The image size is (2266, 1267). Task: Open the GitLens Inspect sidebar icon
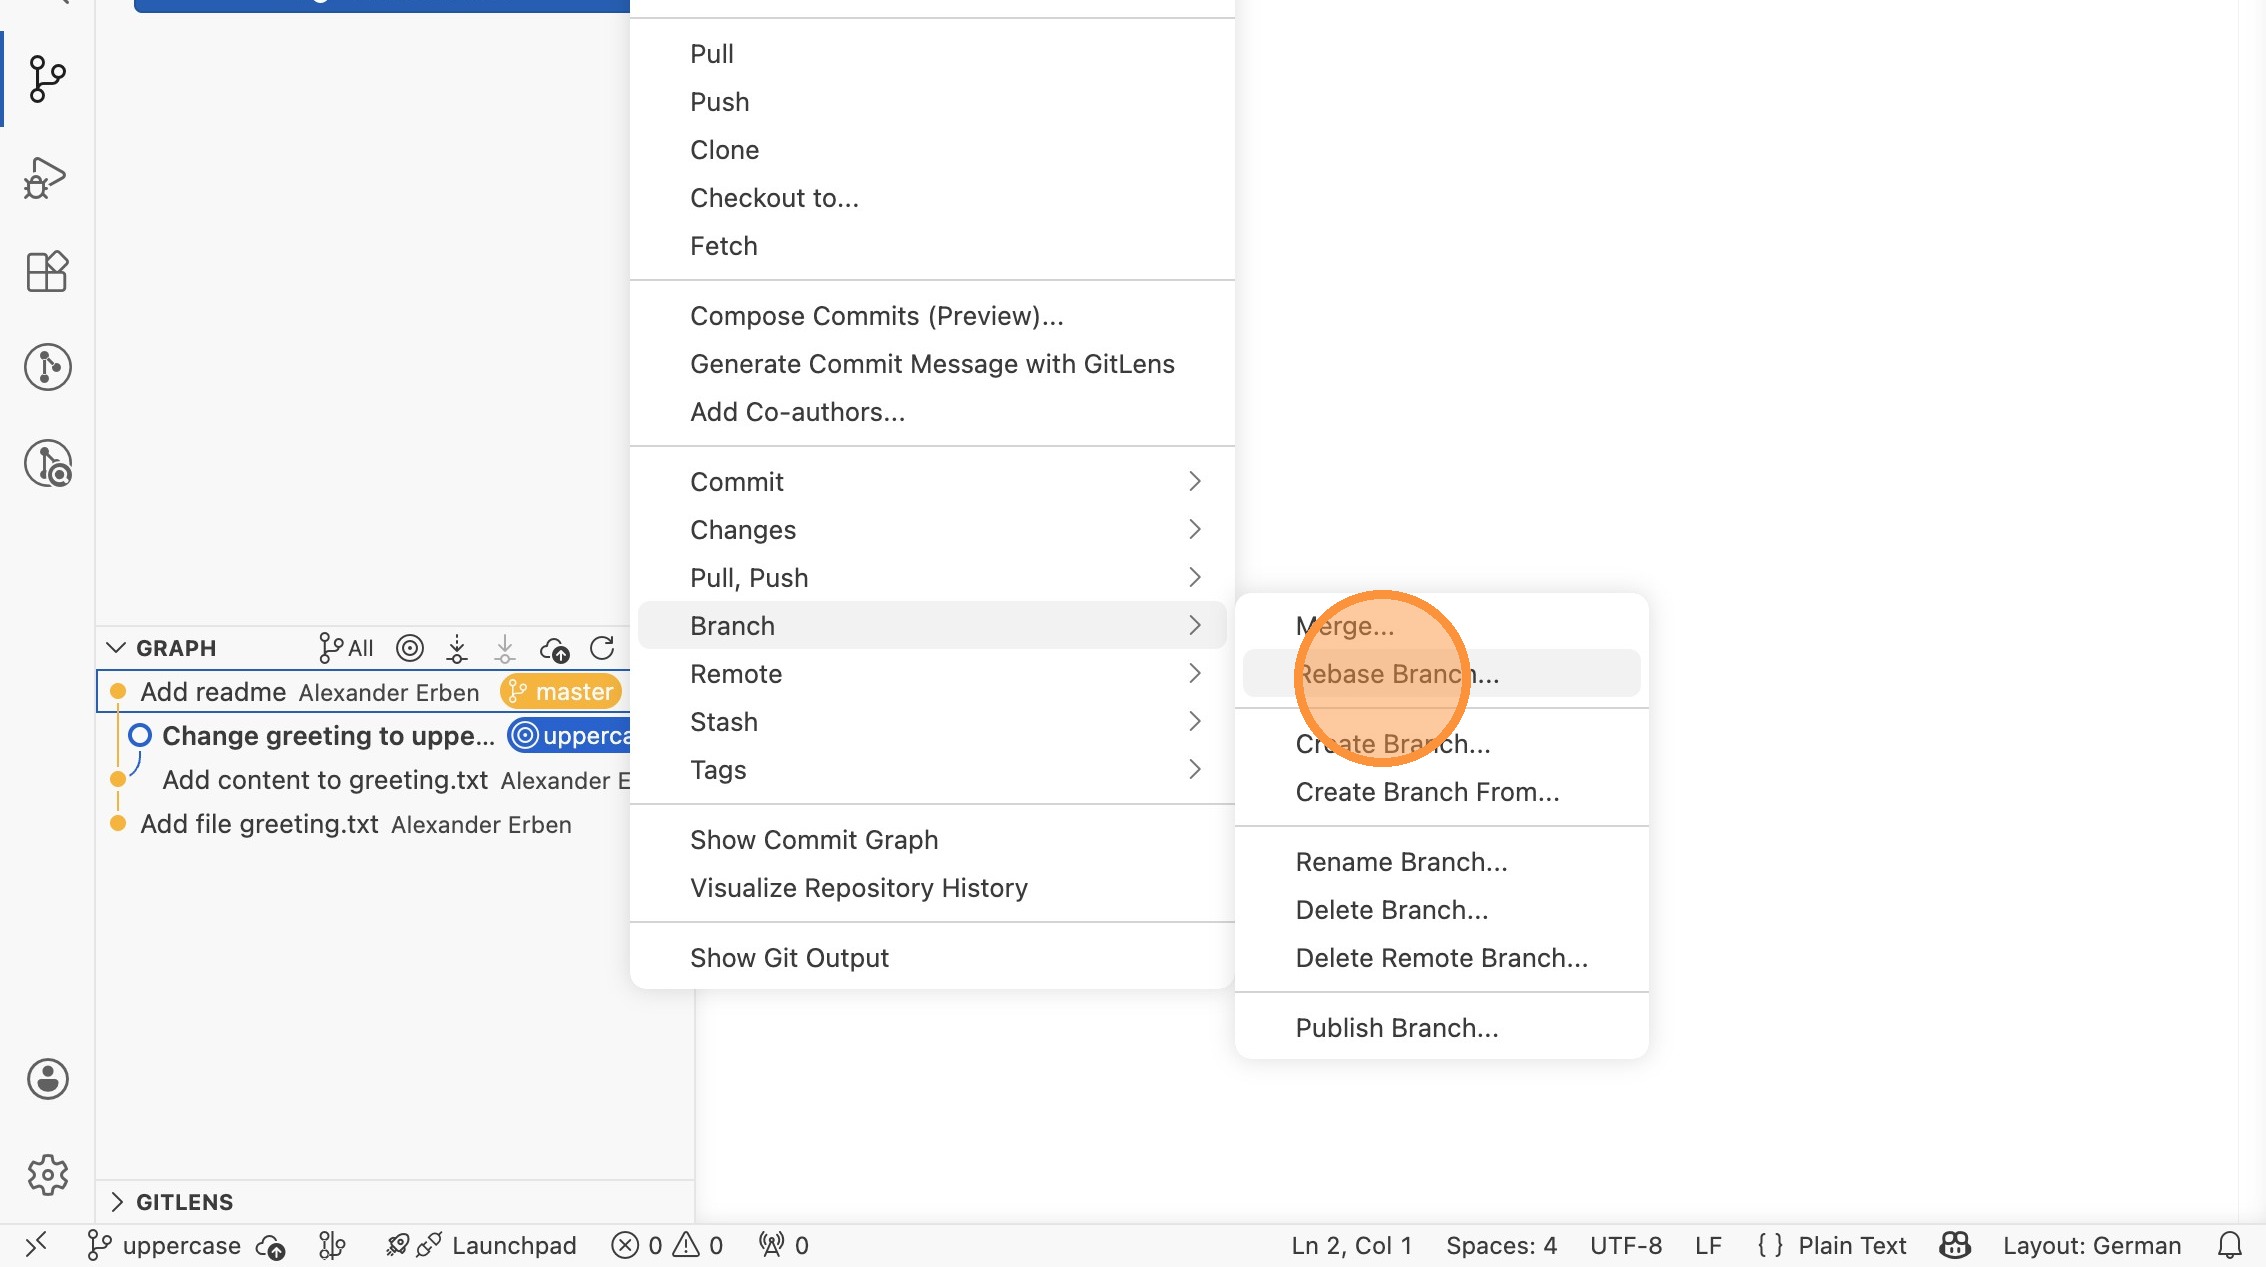(x=47, y=463)
